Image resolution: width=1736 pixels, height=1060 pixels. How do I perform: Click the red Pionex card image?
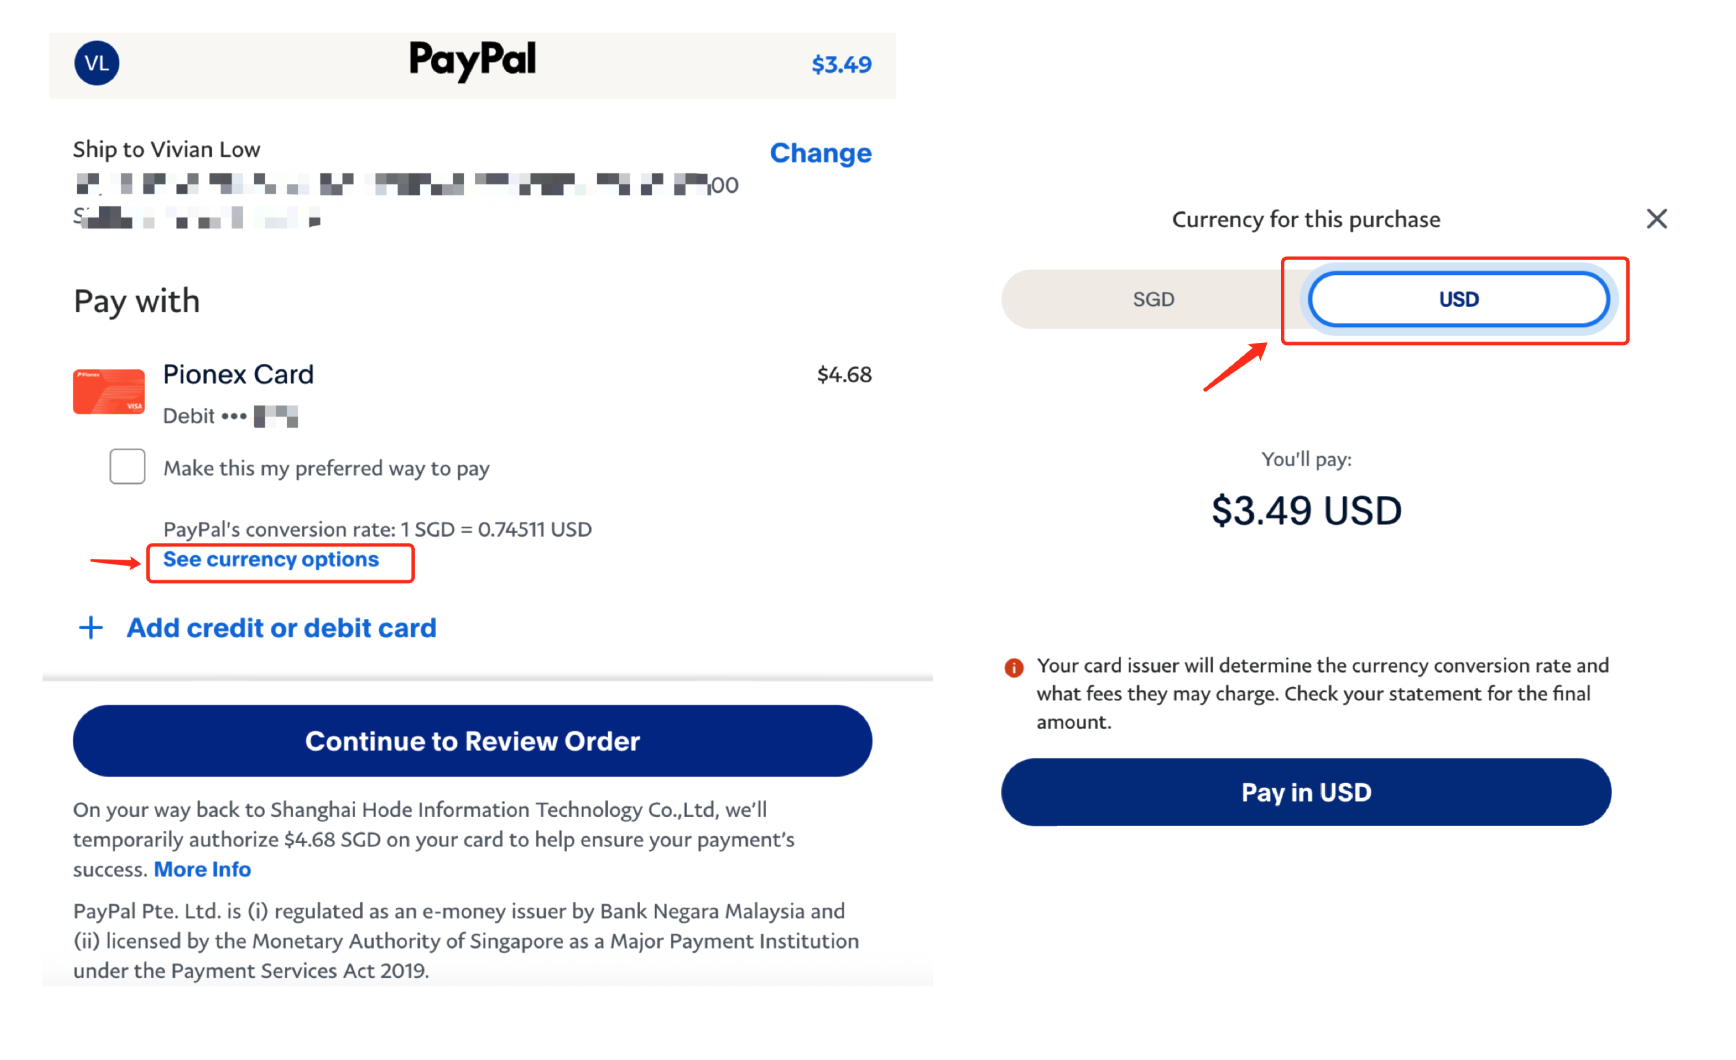[x=108, y=391]
